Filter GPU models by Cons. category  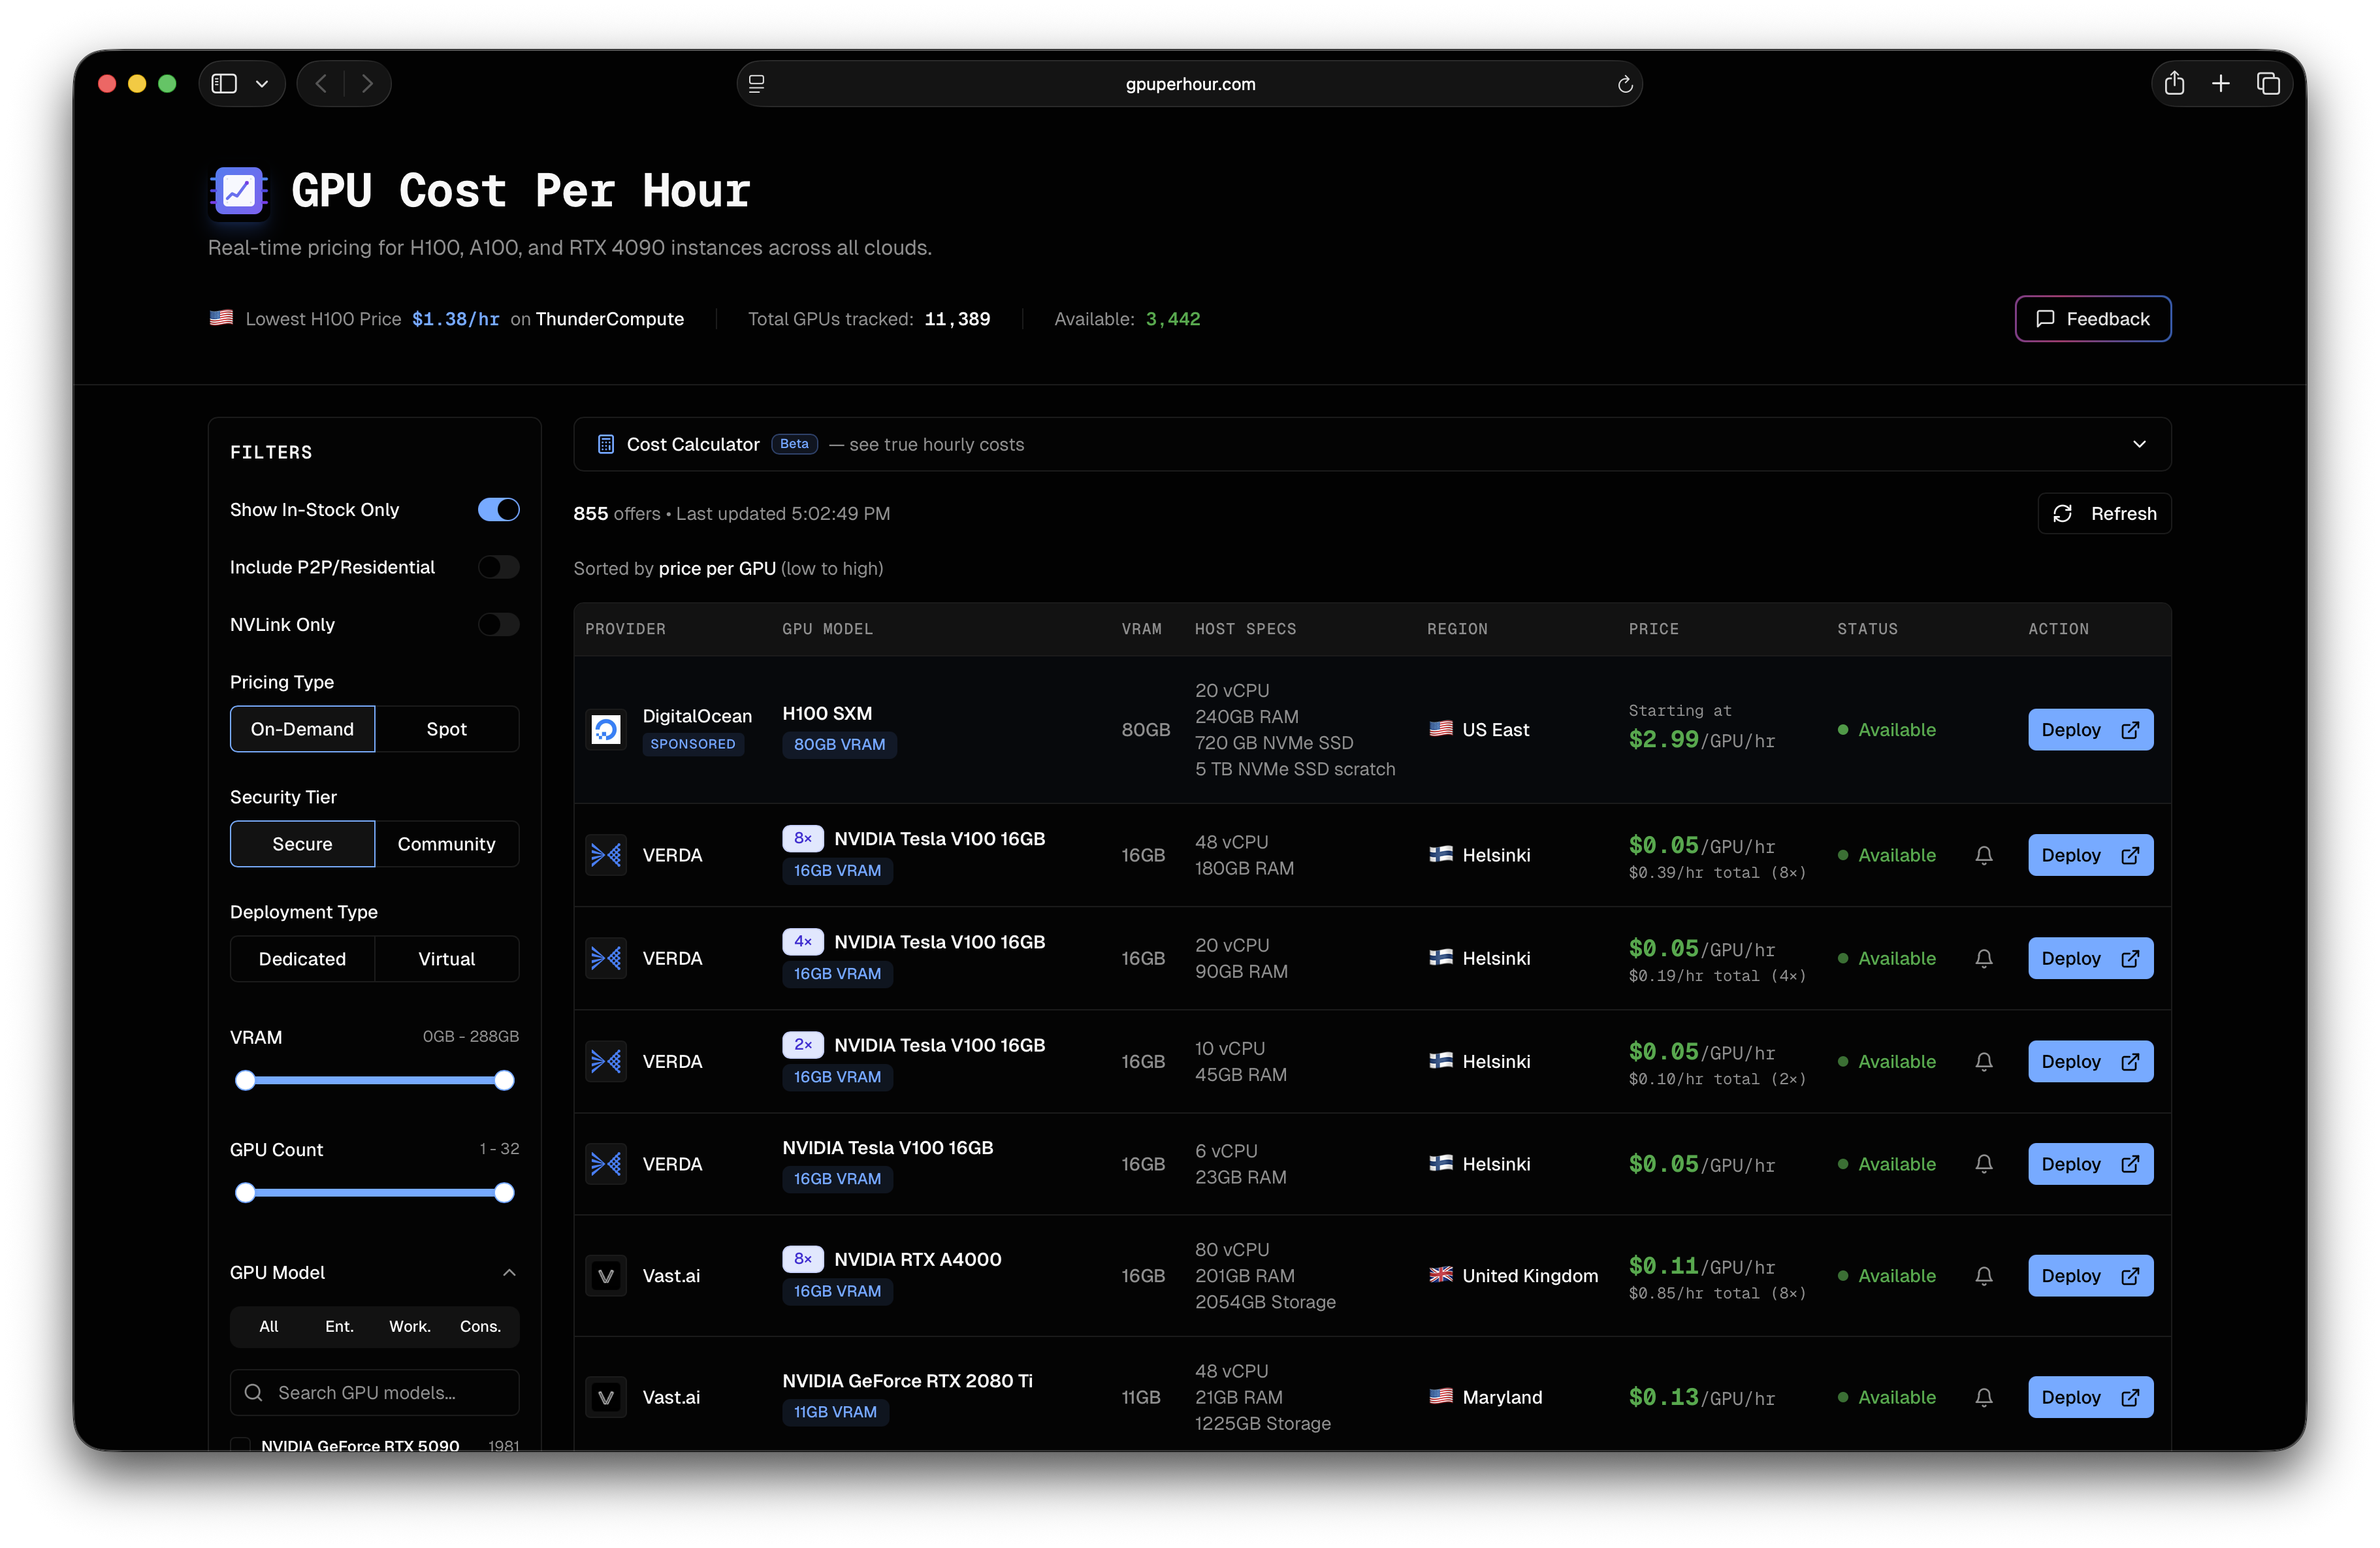pos(480,1327)
